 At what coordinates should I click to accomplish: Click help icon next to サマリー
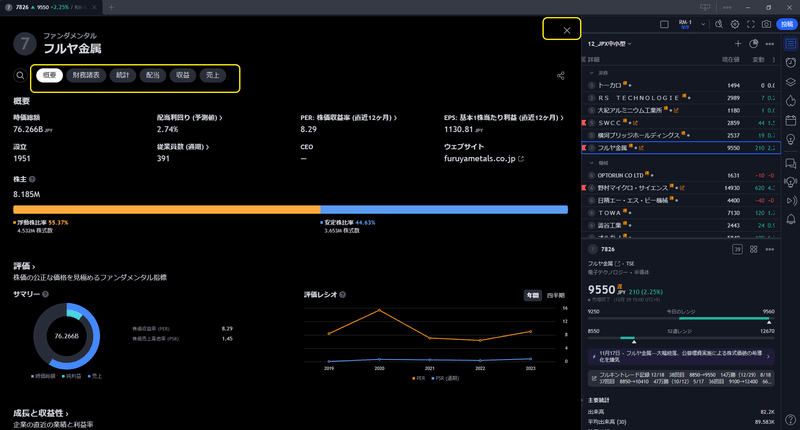click(x=45, y=294)
